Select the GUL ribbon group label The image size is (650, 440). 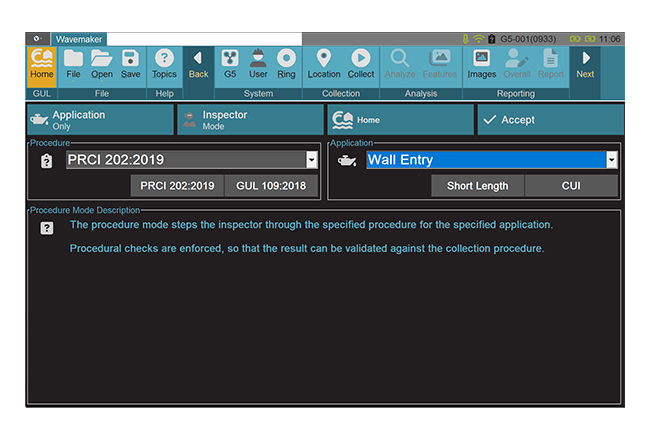tap(41, 94)
